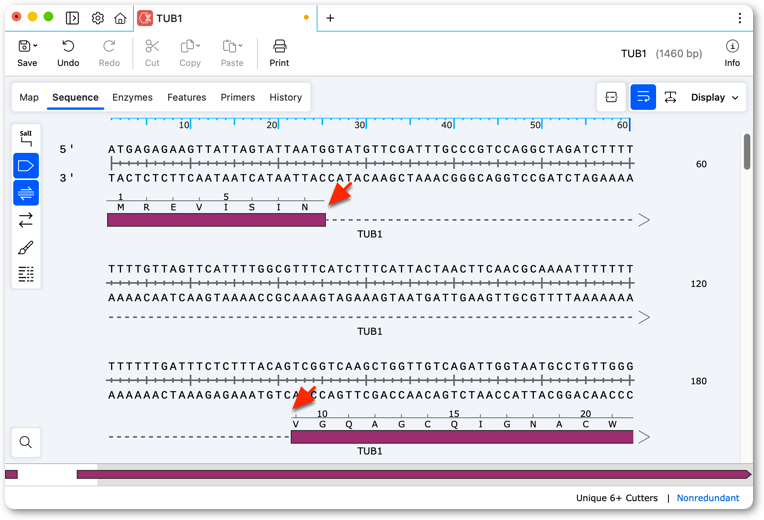This screenshot has width=764, height=520.
Task: Open the Primers tab
Action: [x=237, y=97]
